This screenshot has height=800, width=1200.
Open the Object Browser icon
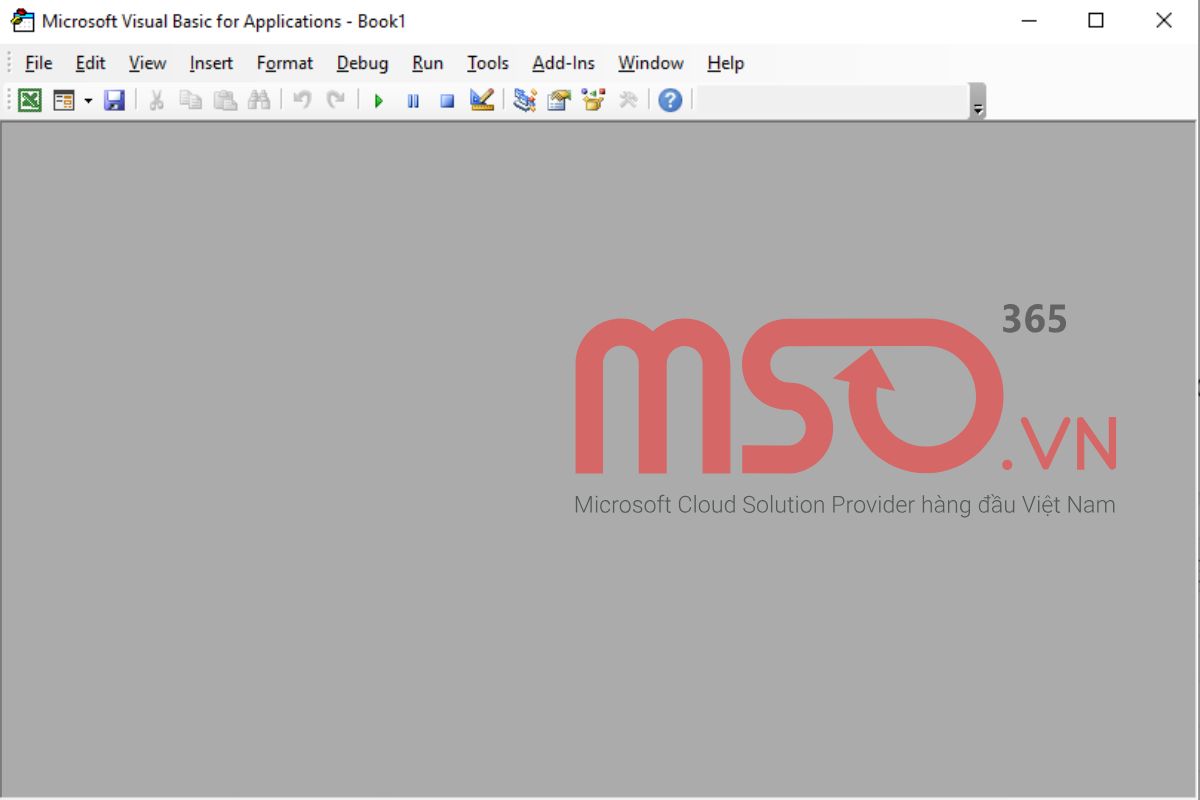tap(594, 100)
